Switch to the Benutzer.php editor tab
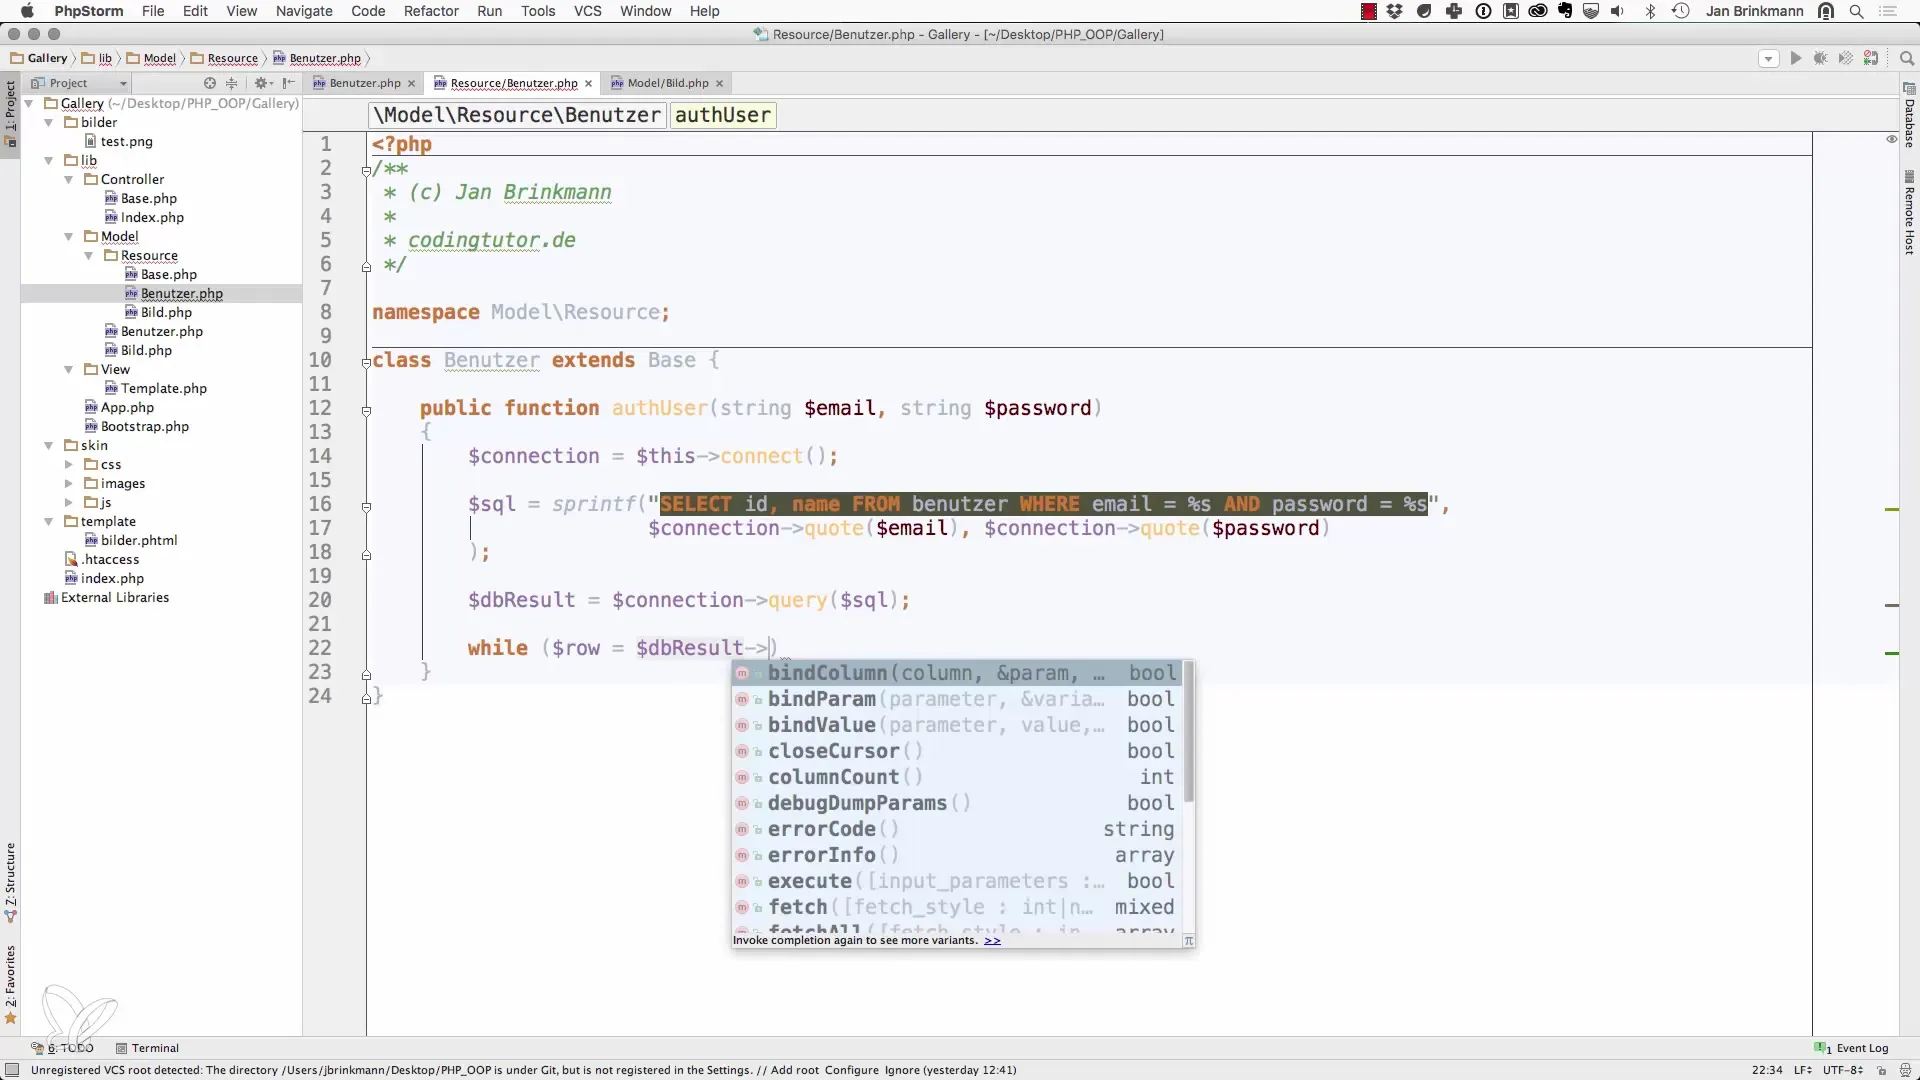 click(x=364, y=83)
